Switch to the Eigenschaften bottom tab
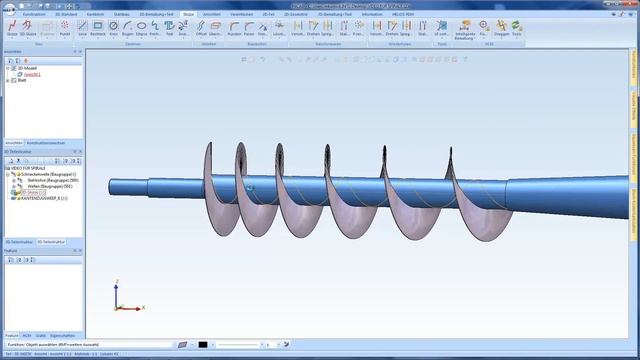Screen dimensions: 640x360 (x=62, y=336)
